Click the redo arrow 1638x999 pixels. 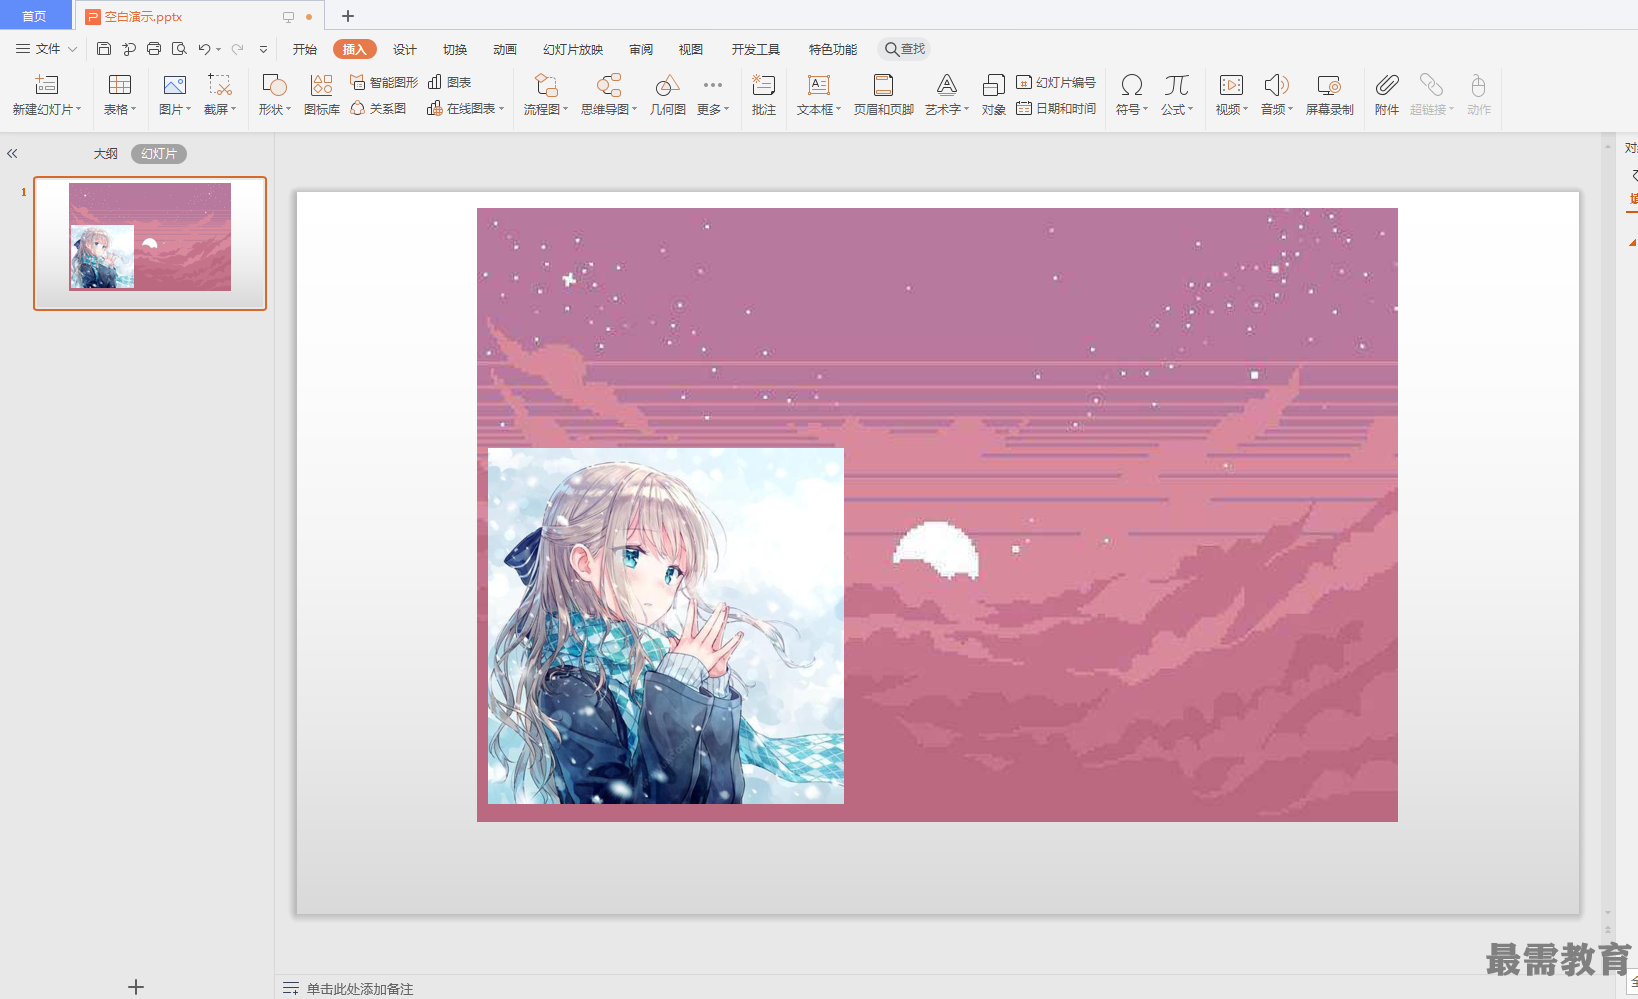237,48
